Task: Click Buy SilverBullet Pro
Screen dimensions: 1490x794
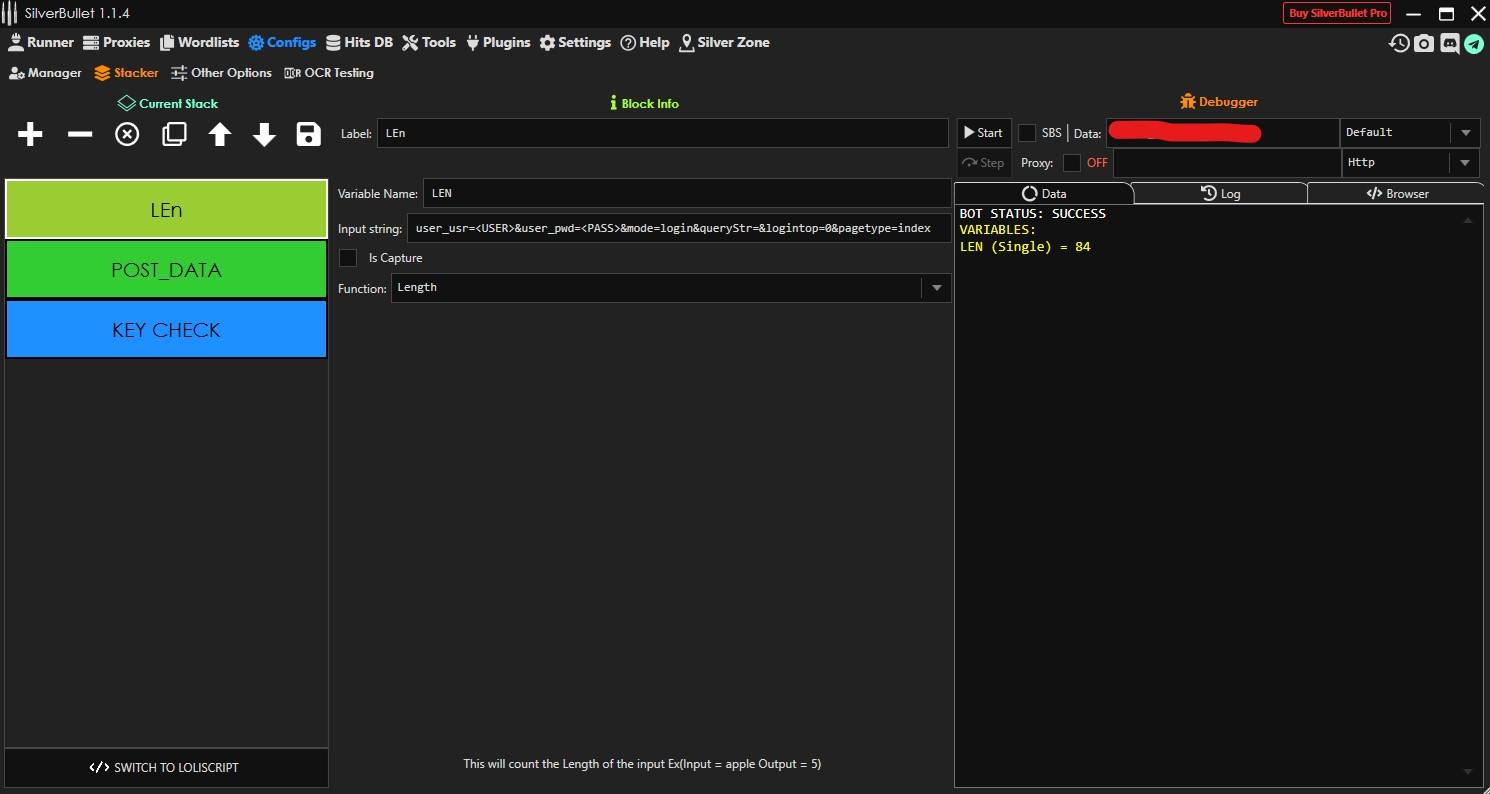Action: 1337,13
